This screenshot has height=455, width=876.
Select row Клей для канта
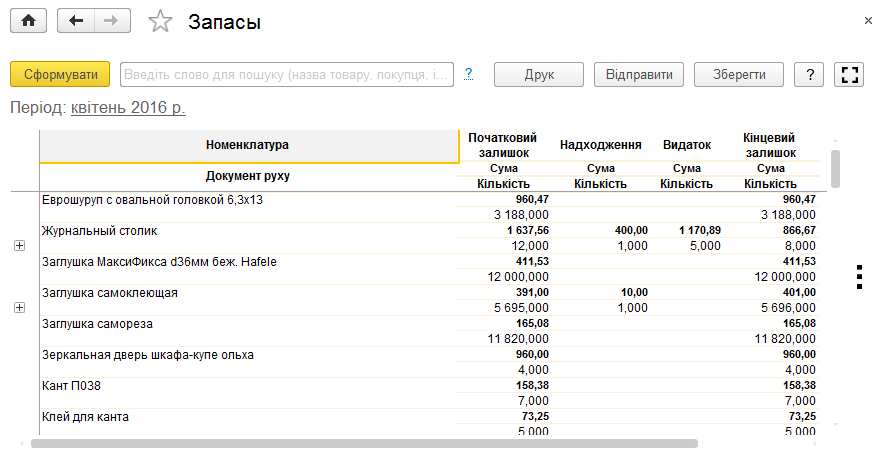pyautogui.click(x=85, y=417)
